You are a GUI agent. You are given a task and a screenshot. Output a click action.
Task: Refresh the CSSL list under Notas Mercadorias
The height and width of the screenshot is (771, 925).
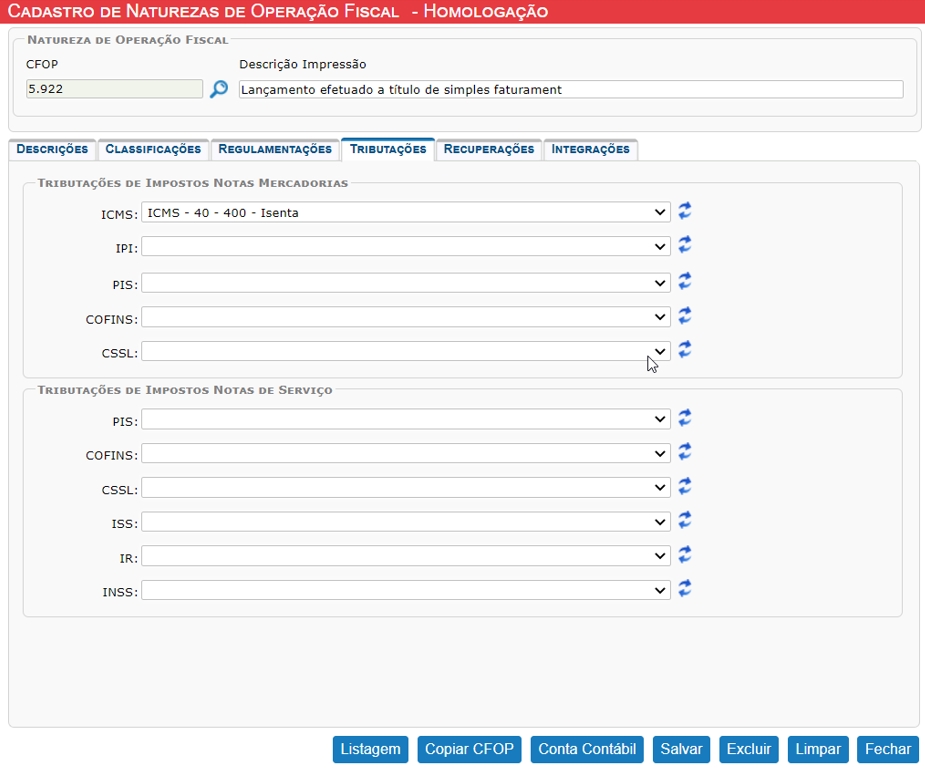pyautogui.click(x=684, y=350)
